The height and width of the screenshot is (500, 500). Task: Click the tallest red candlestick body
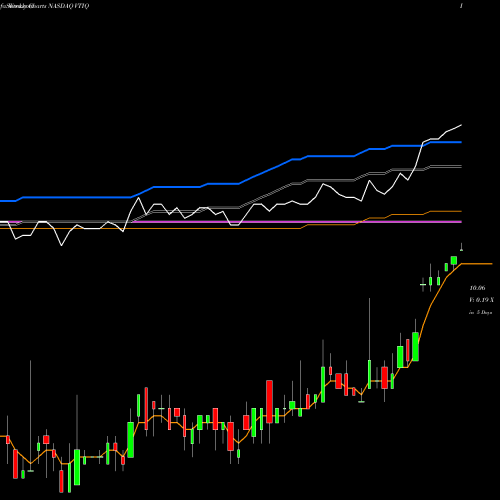coord(269,402)
